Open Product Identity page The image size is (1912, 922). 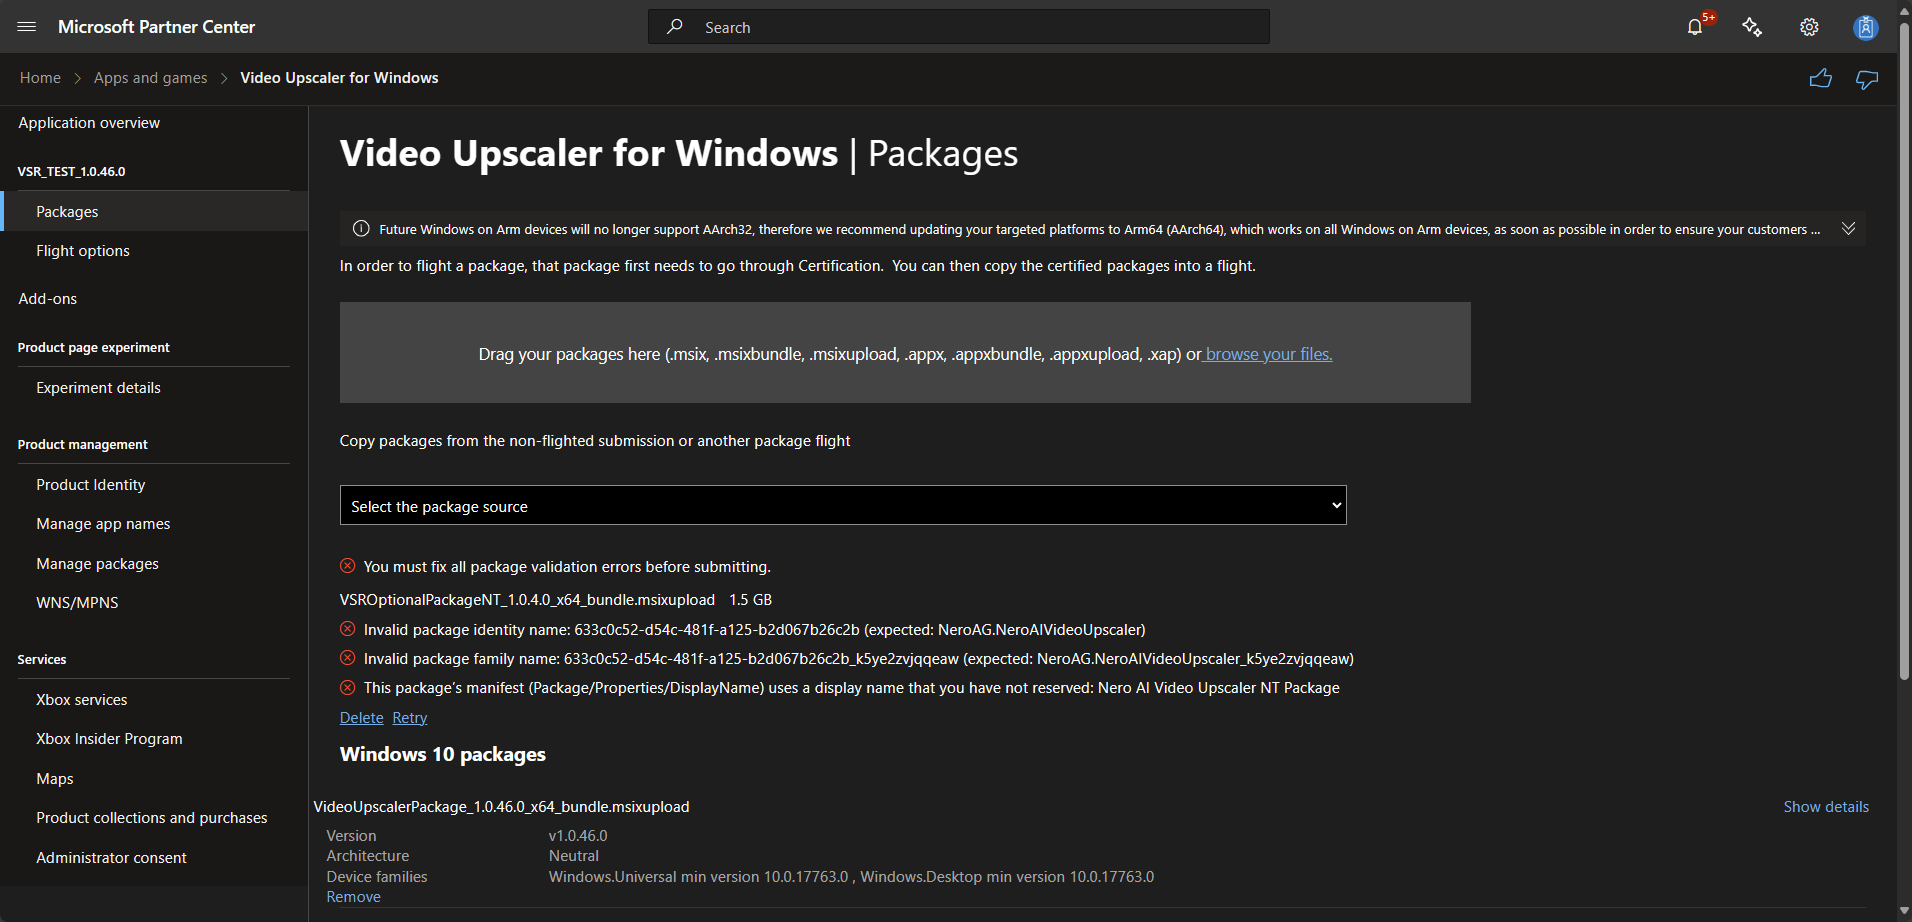click(x=91, y=485)
